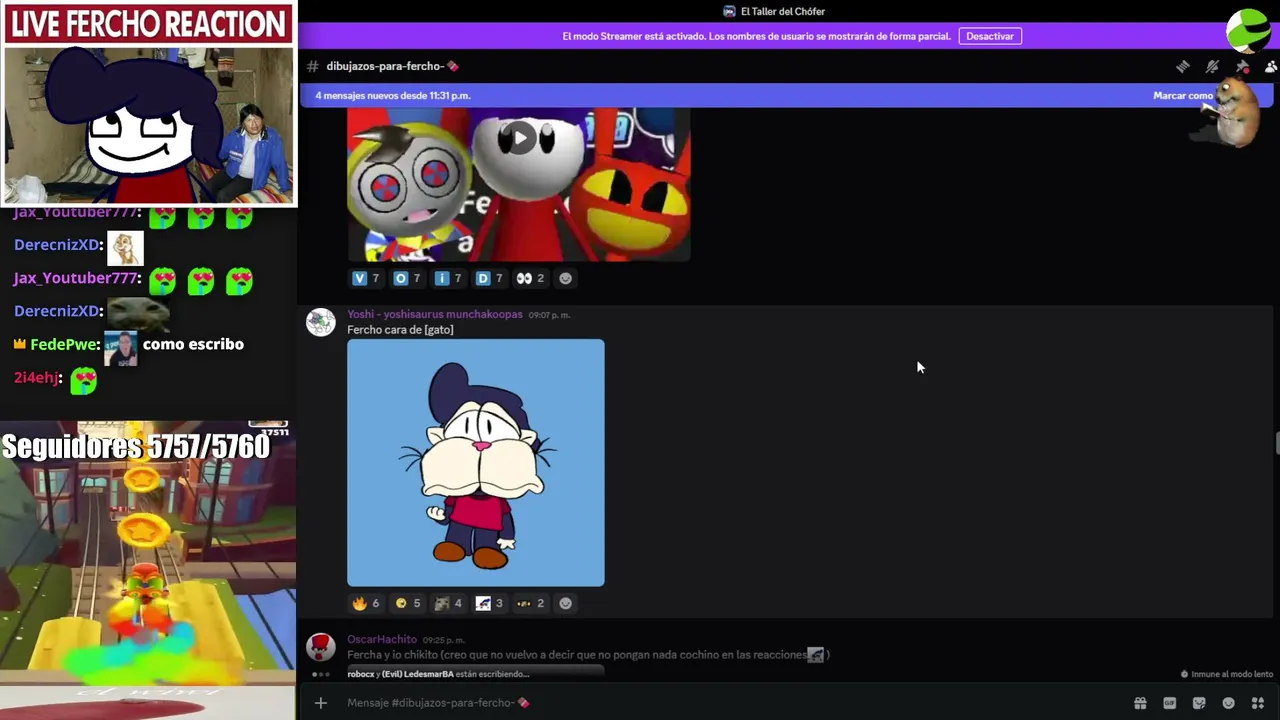
Task: Click the OscarHachito username
Action: point(382,639)
